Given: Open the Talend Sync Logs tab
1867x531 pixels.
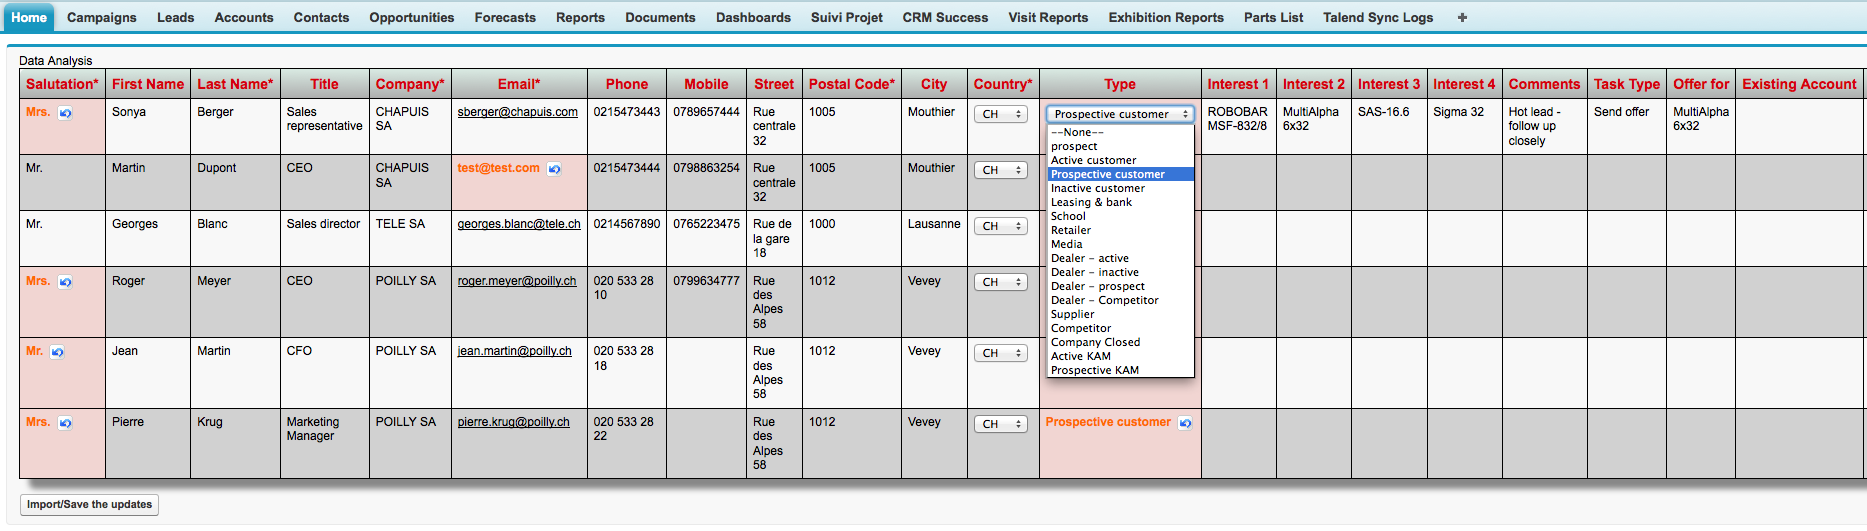Looking at the screenshot, I should pos(1378,17).
